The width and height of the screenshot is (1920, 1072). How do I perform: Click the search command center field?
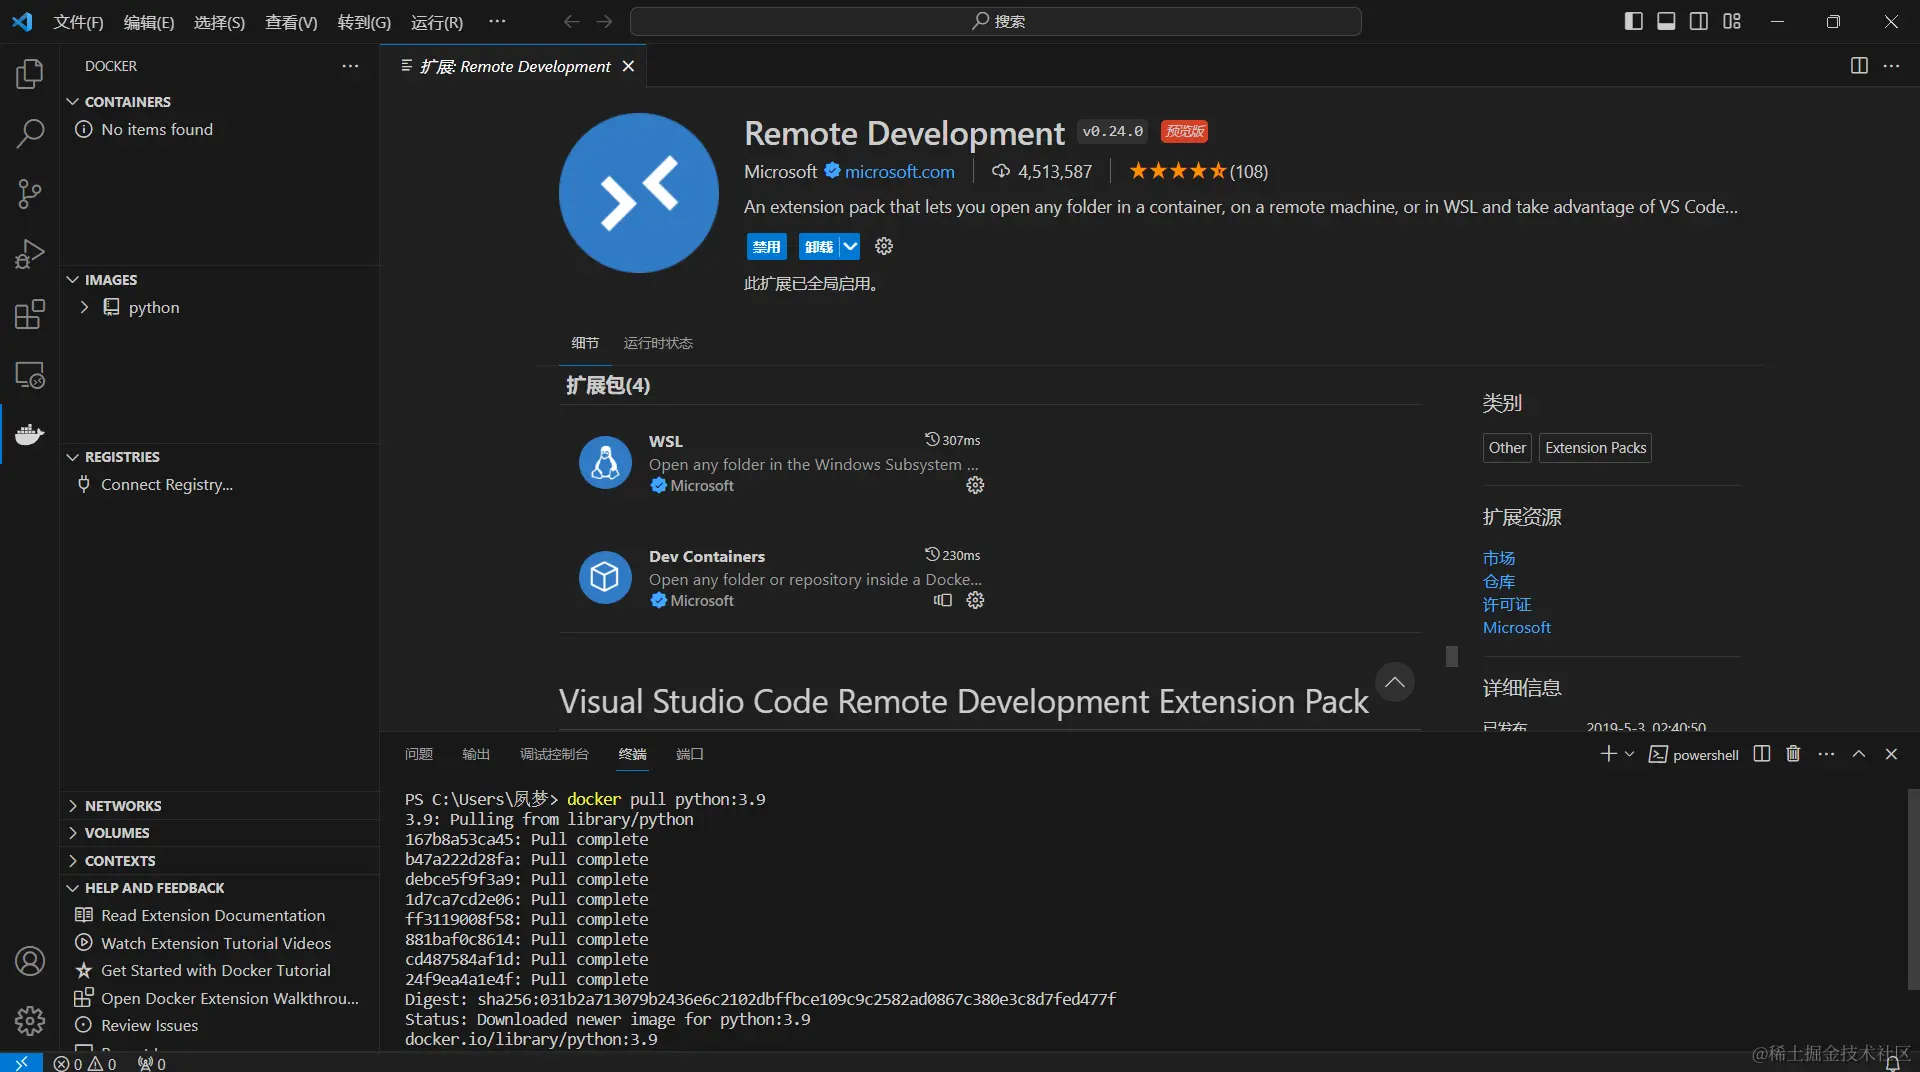point(995,21)
